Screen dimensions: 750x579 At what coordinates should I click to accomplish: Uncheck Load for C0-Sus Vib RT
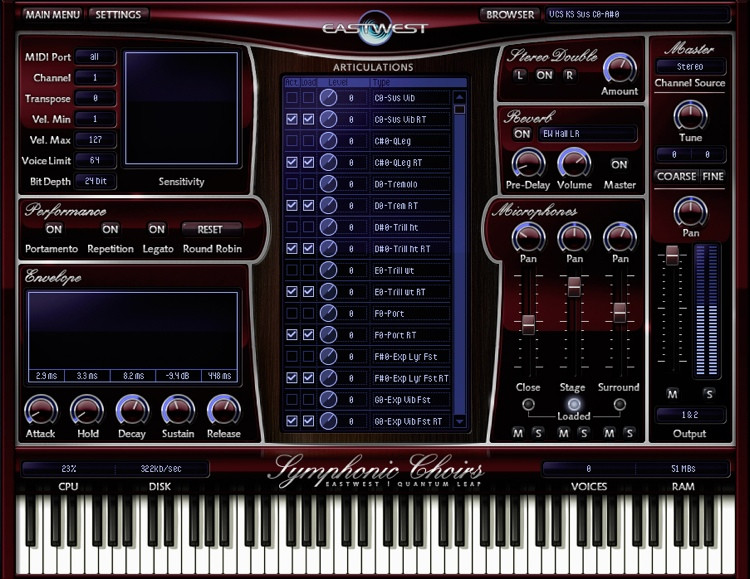(x=309, y=119)
